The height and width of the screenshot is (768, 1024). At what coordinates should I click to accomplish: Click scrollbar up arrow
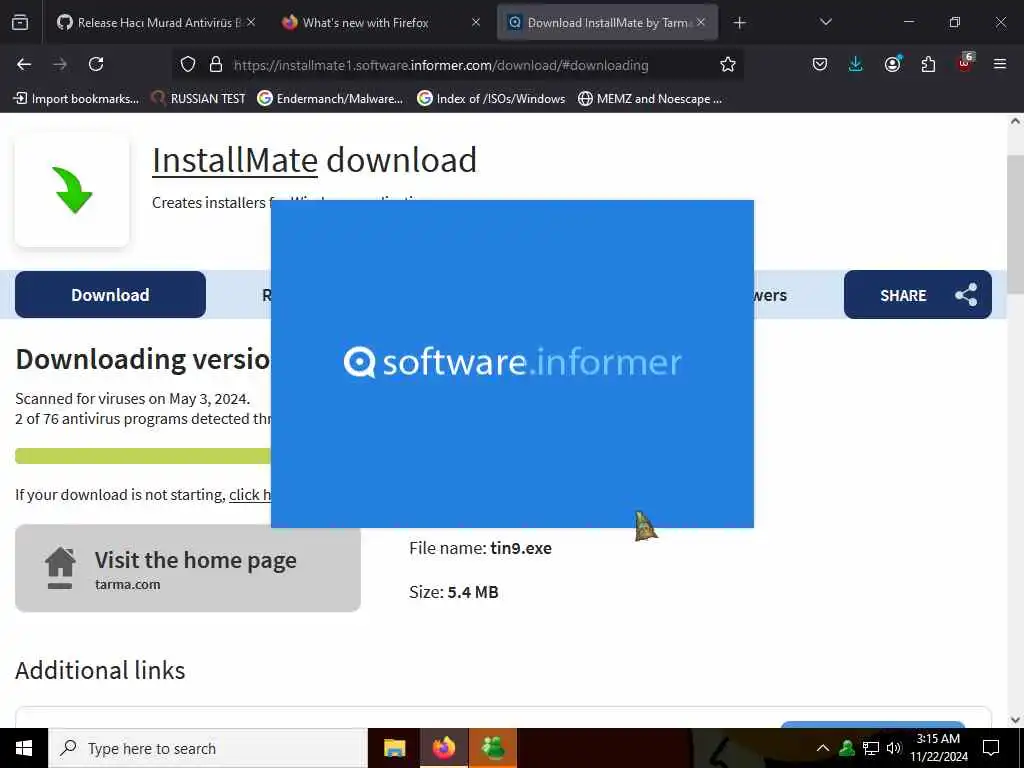1016,121
